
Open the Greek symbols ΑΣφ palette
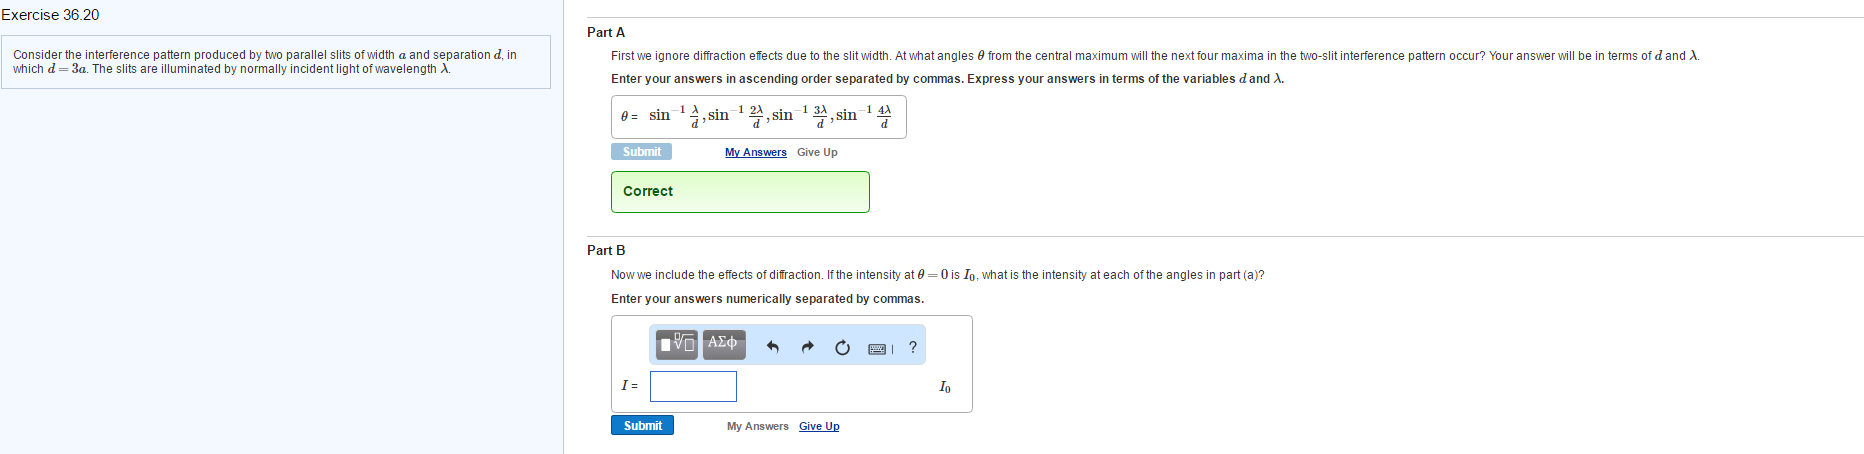(723, 345)
